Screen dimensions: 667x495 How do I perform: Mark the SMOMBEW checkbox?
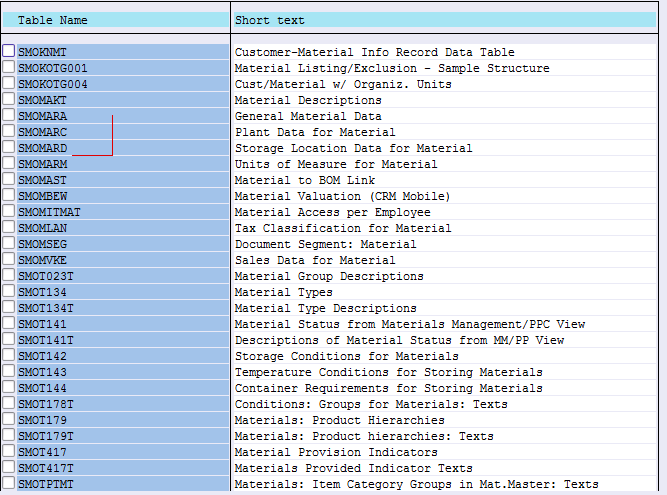tap(9, 195)
